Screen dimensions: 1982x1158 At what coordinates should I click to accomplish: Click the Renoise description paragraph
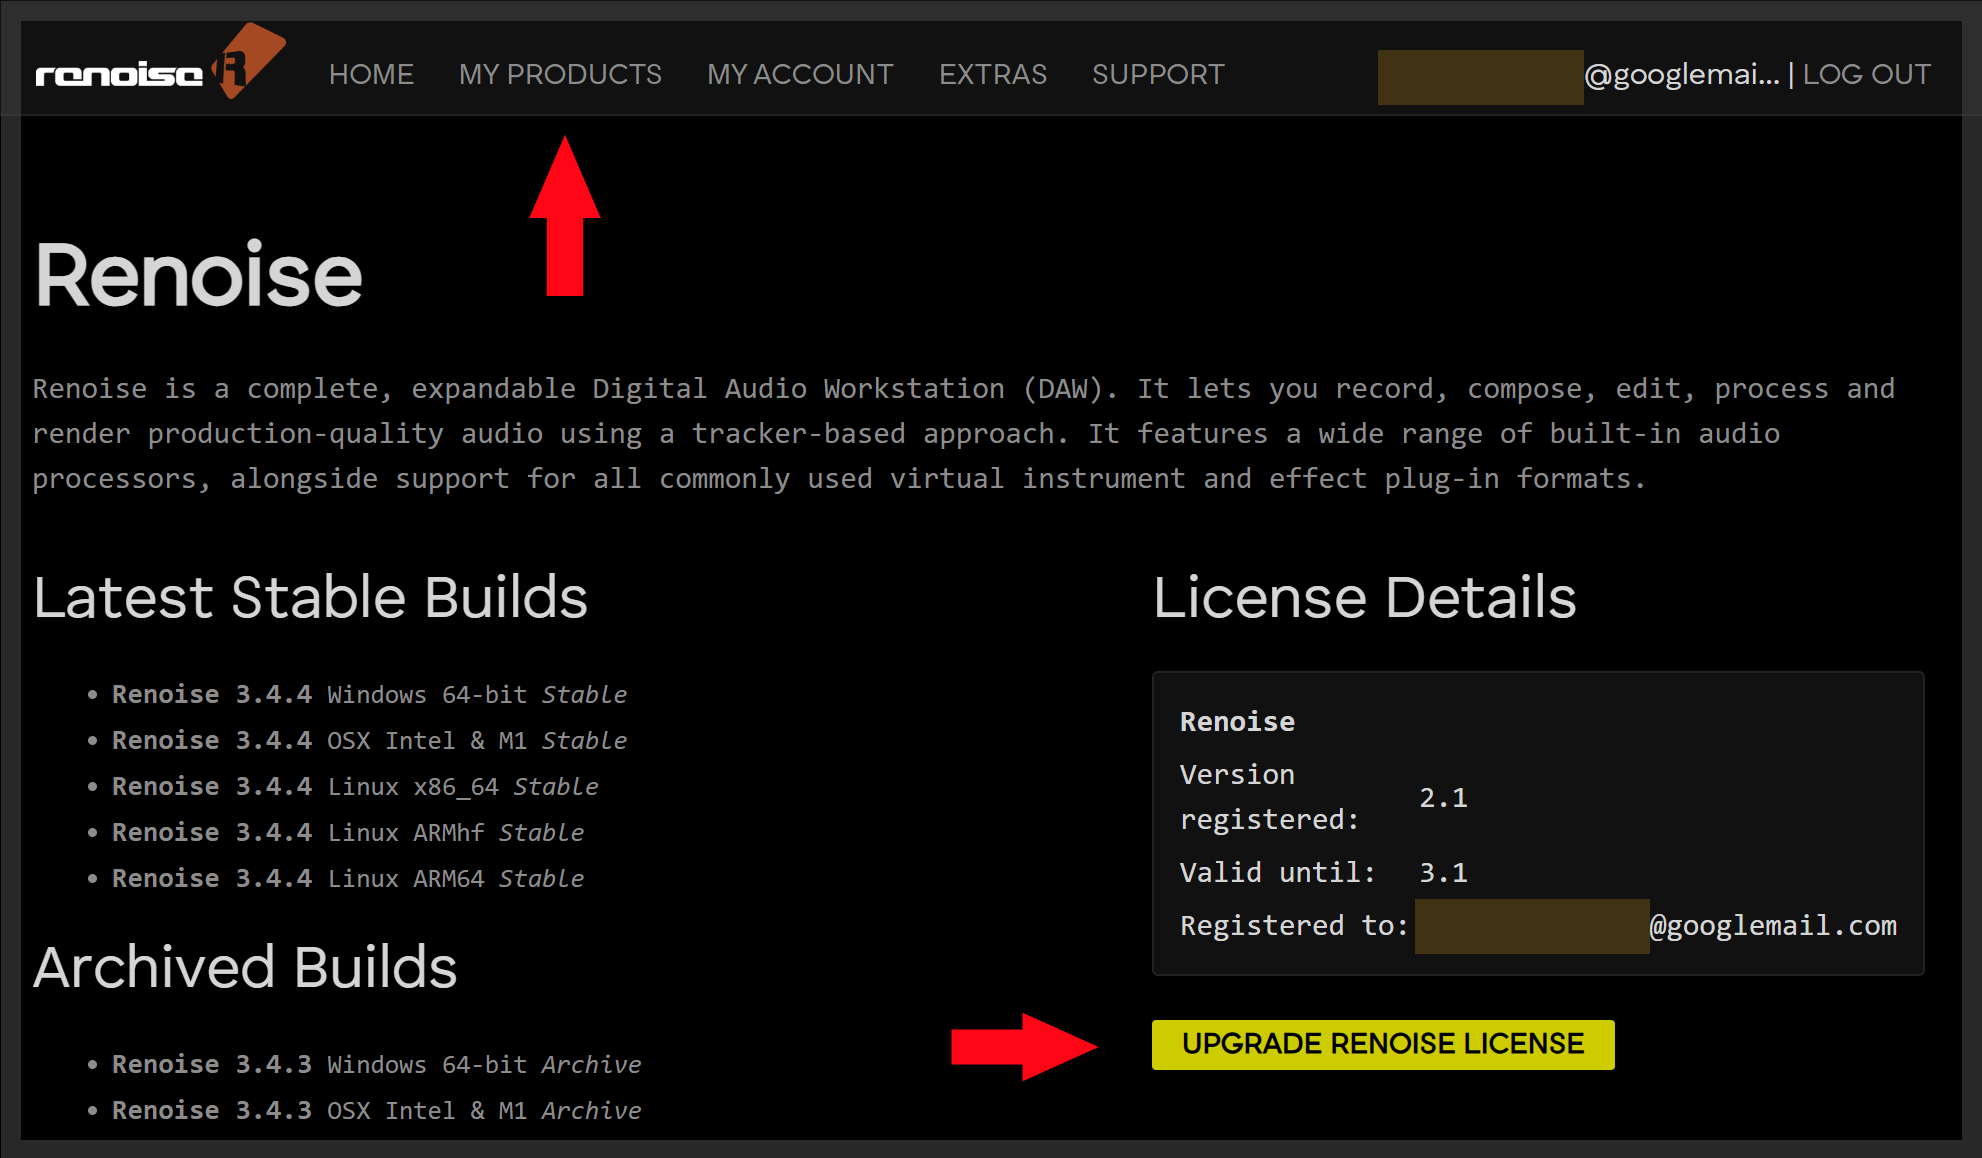964,434
